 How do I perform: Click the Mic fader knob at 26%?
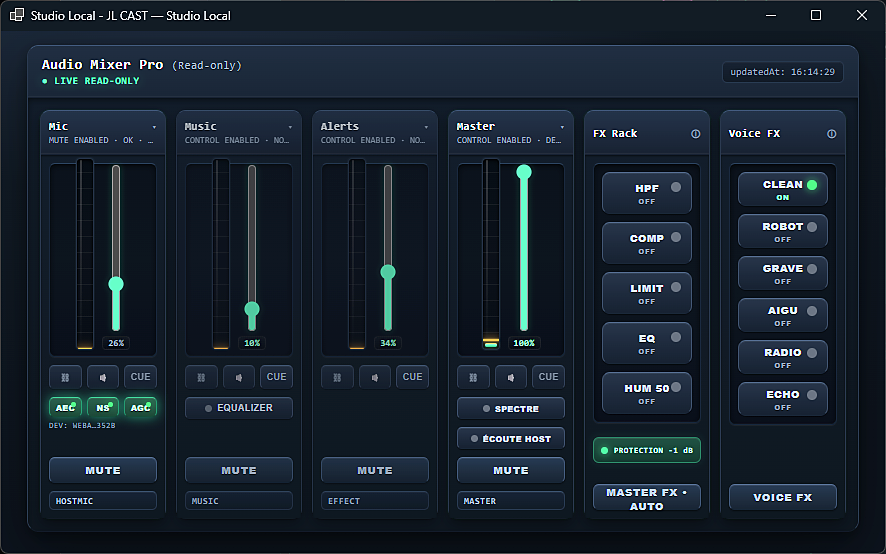point(116,284)
